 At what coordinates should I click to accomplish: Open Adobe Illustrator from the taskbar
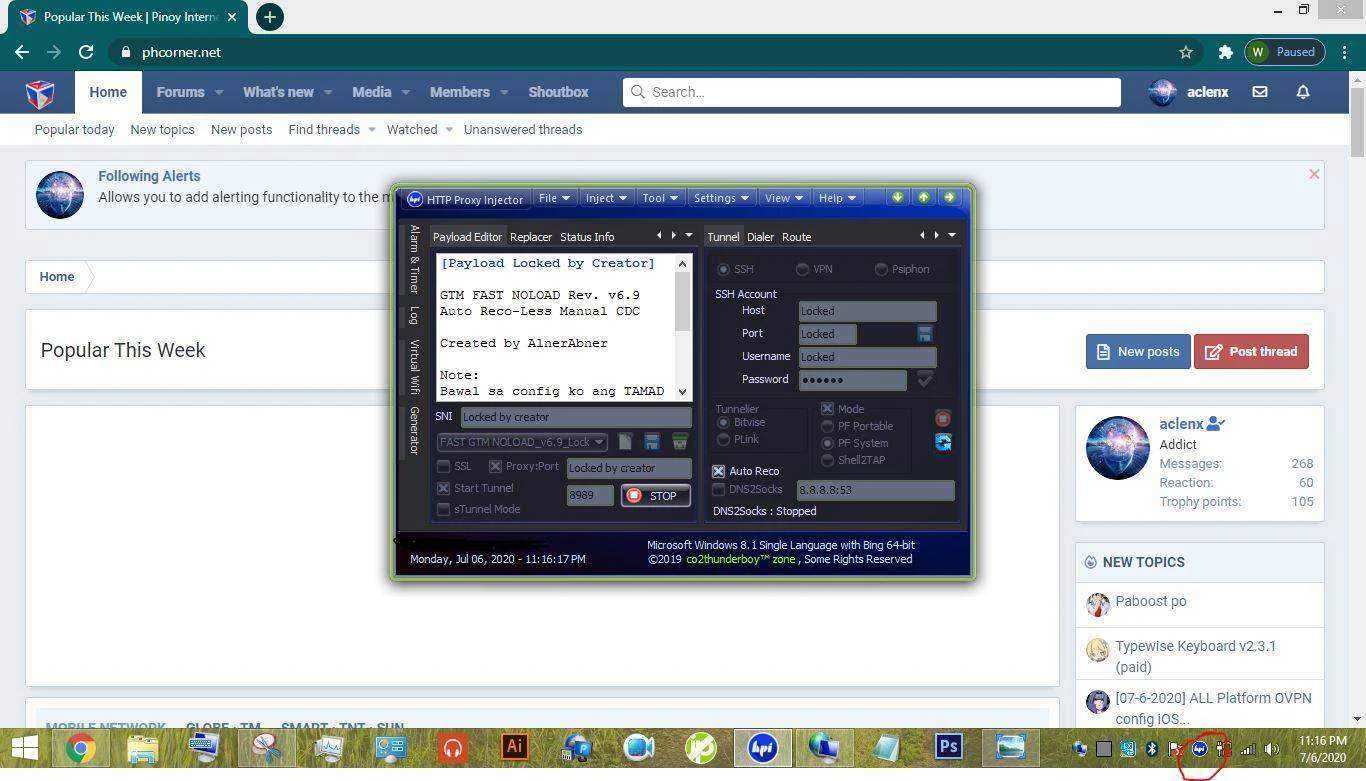515,747
